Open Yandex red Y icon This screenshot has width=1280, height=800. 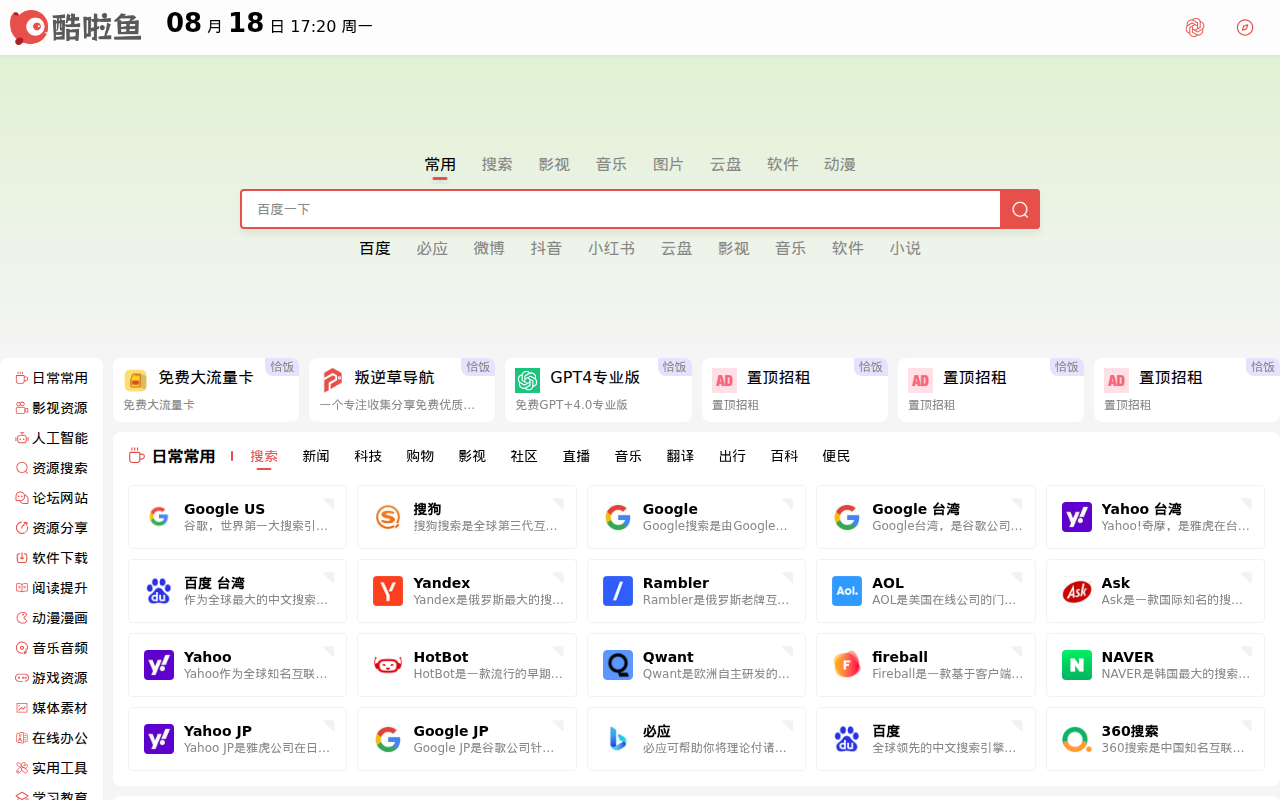point(388,591)
